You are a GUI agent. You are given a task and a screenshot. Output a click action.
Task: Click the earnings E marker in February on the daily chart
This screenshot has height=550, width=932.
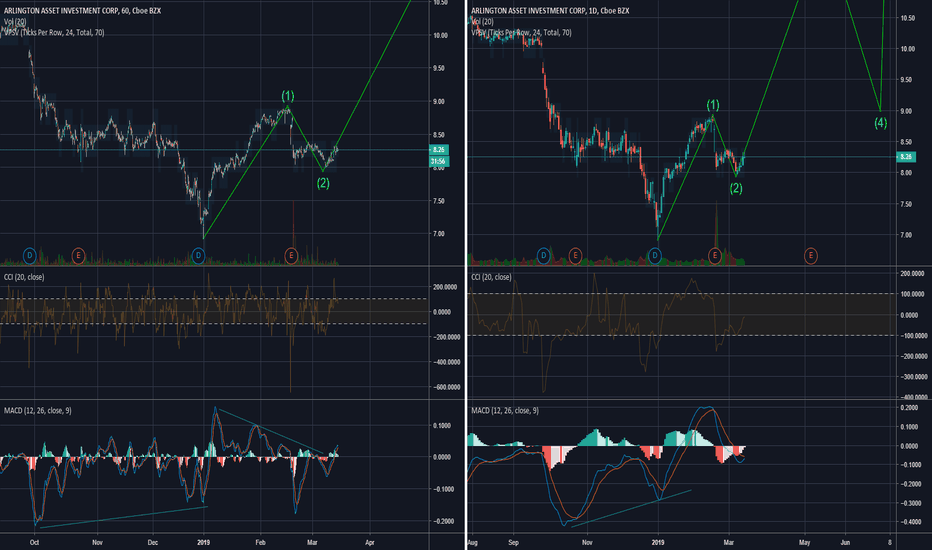(x=715, y=256)
